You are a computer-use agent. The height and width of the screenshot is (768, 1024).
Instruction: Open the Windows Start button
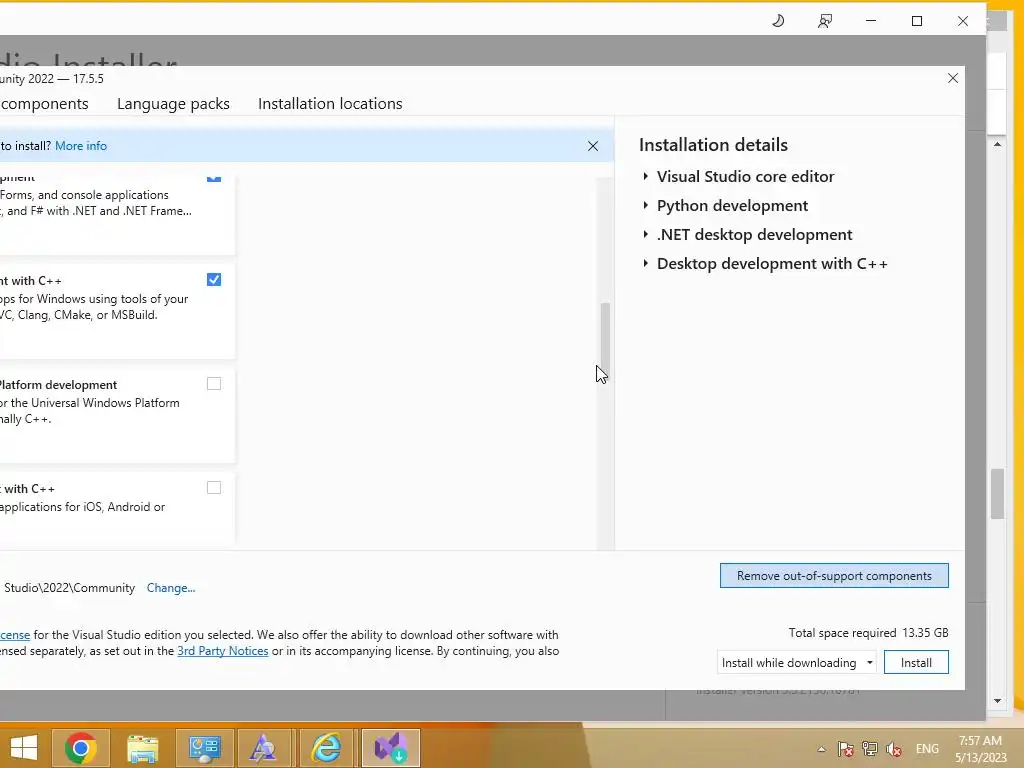(x=24, y=748)
